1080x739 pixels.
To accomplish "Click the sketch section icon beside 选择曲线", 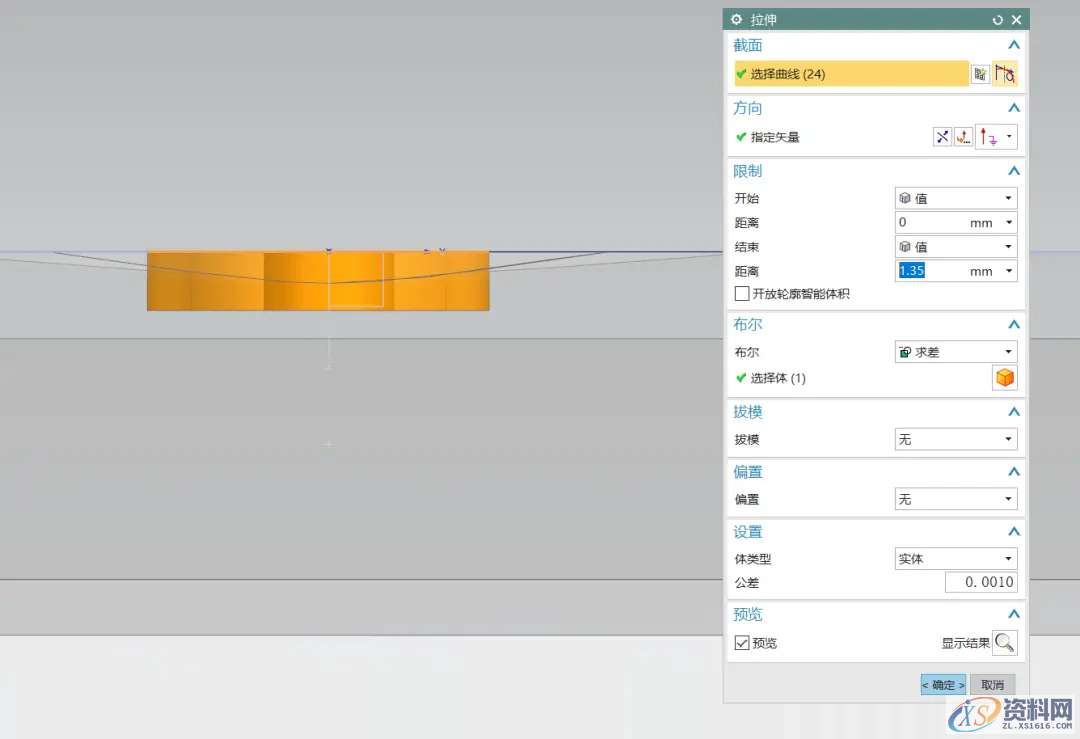I will pyautogui.click(x=980, y=74).
